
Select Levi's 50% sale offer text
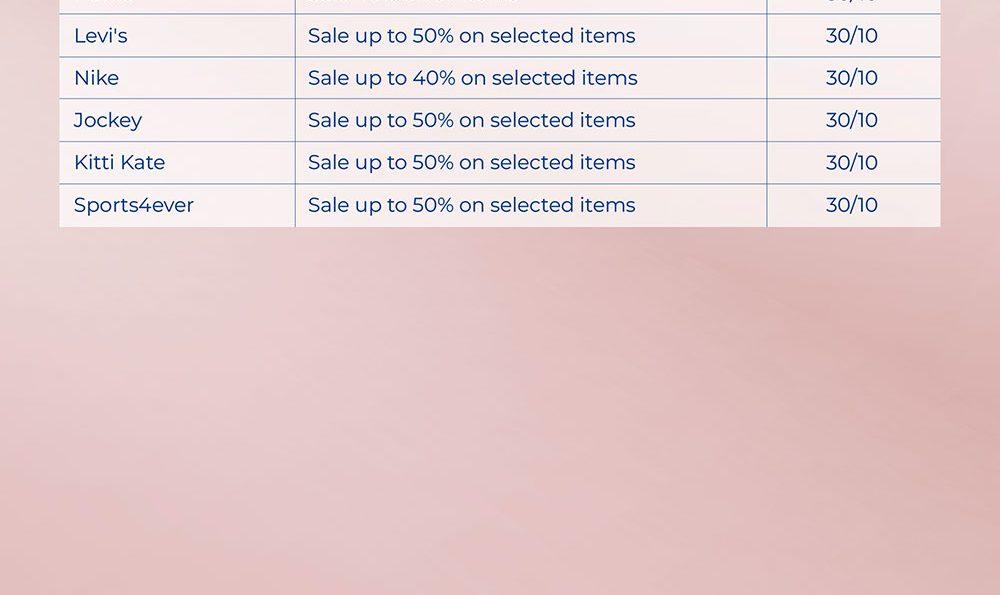tap(471, 36)
